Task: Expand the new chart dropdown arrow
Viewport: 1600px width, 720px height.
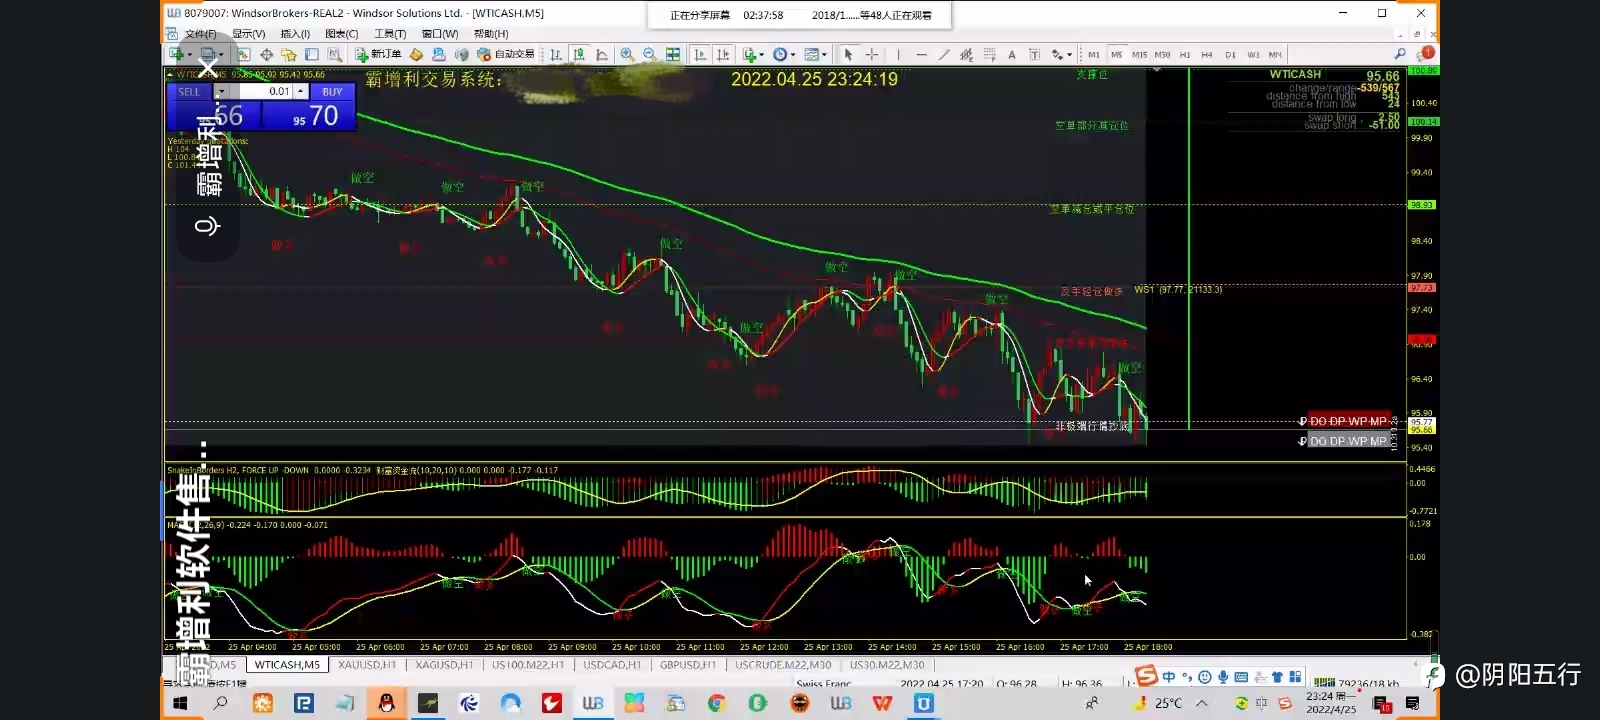Action: pos(190,54)
